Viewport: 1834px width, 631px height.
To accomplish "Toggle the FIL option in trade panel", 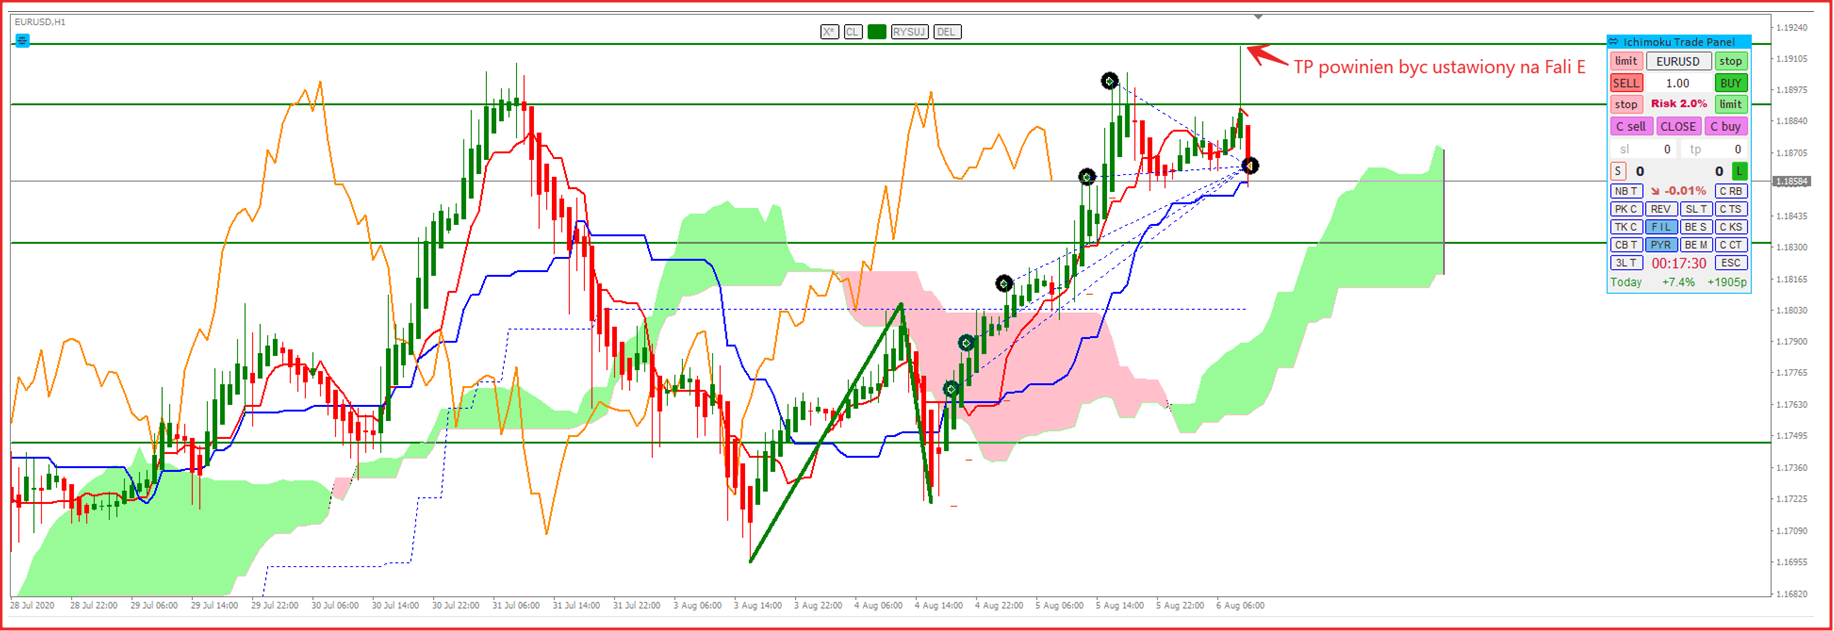I will pos(1660,227).
